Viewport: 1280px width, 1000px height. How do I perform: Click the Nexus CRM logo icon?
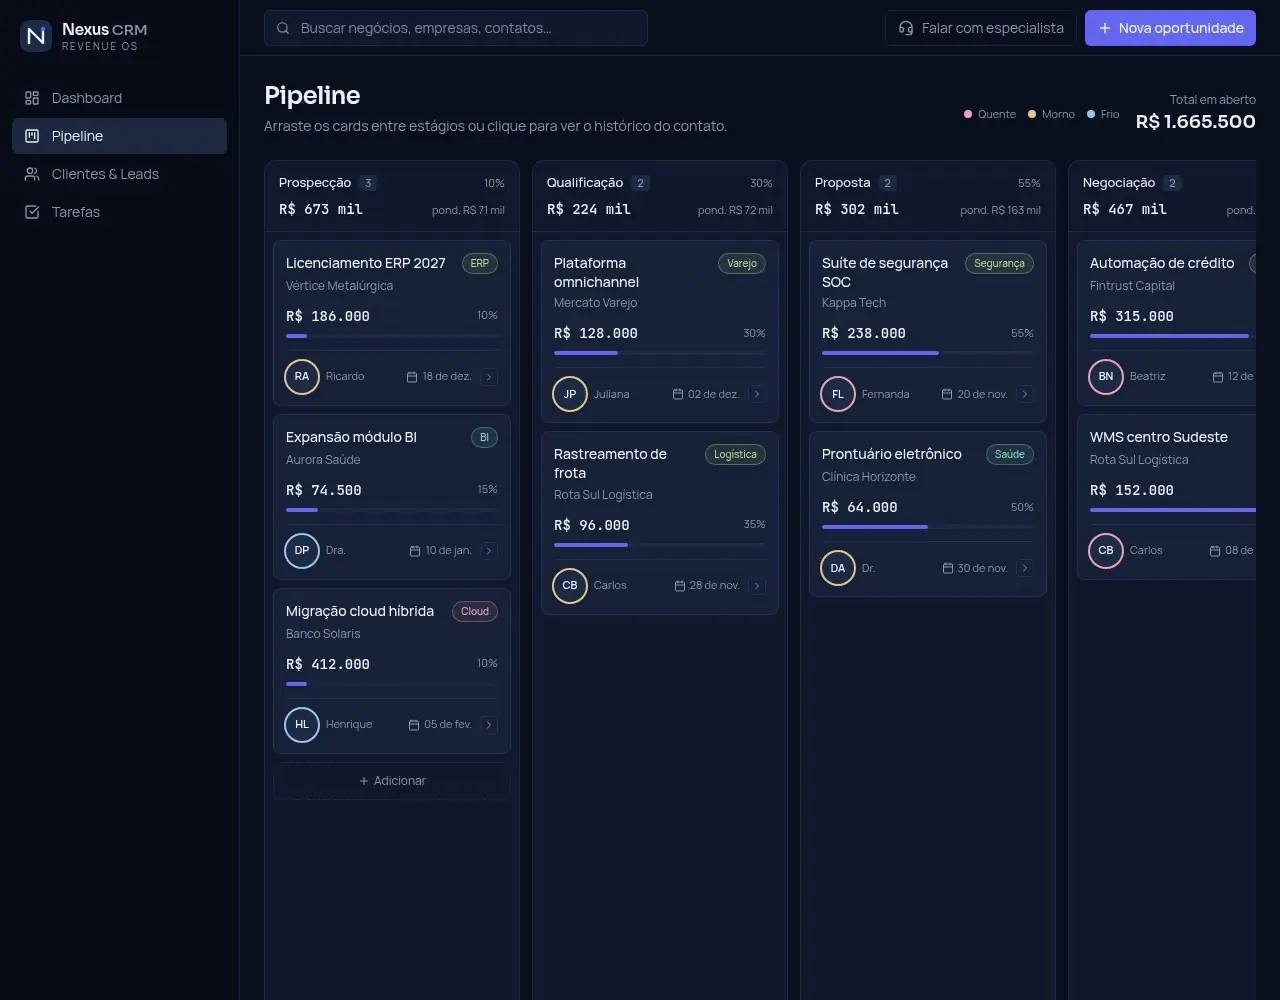(x=36, y=36)
